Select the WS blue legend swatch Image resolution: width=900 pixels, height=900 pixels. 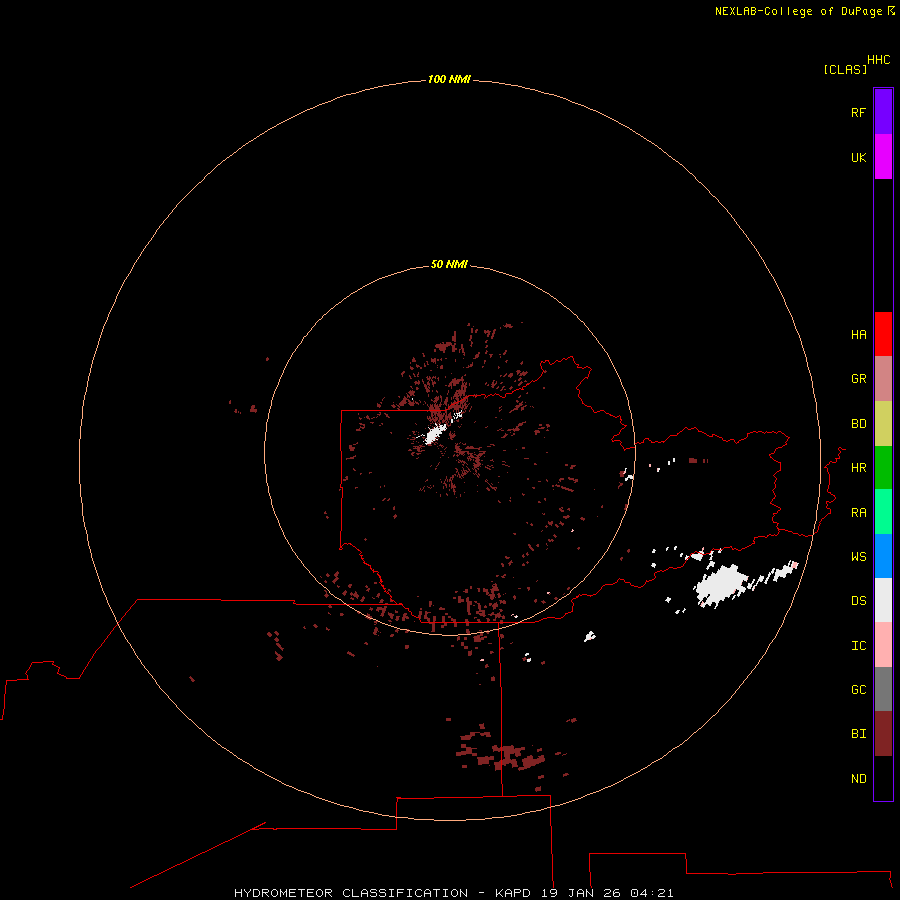pos(883,556)
